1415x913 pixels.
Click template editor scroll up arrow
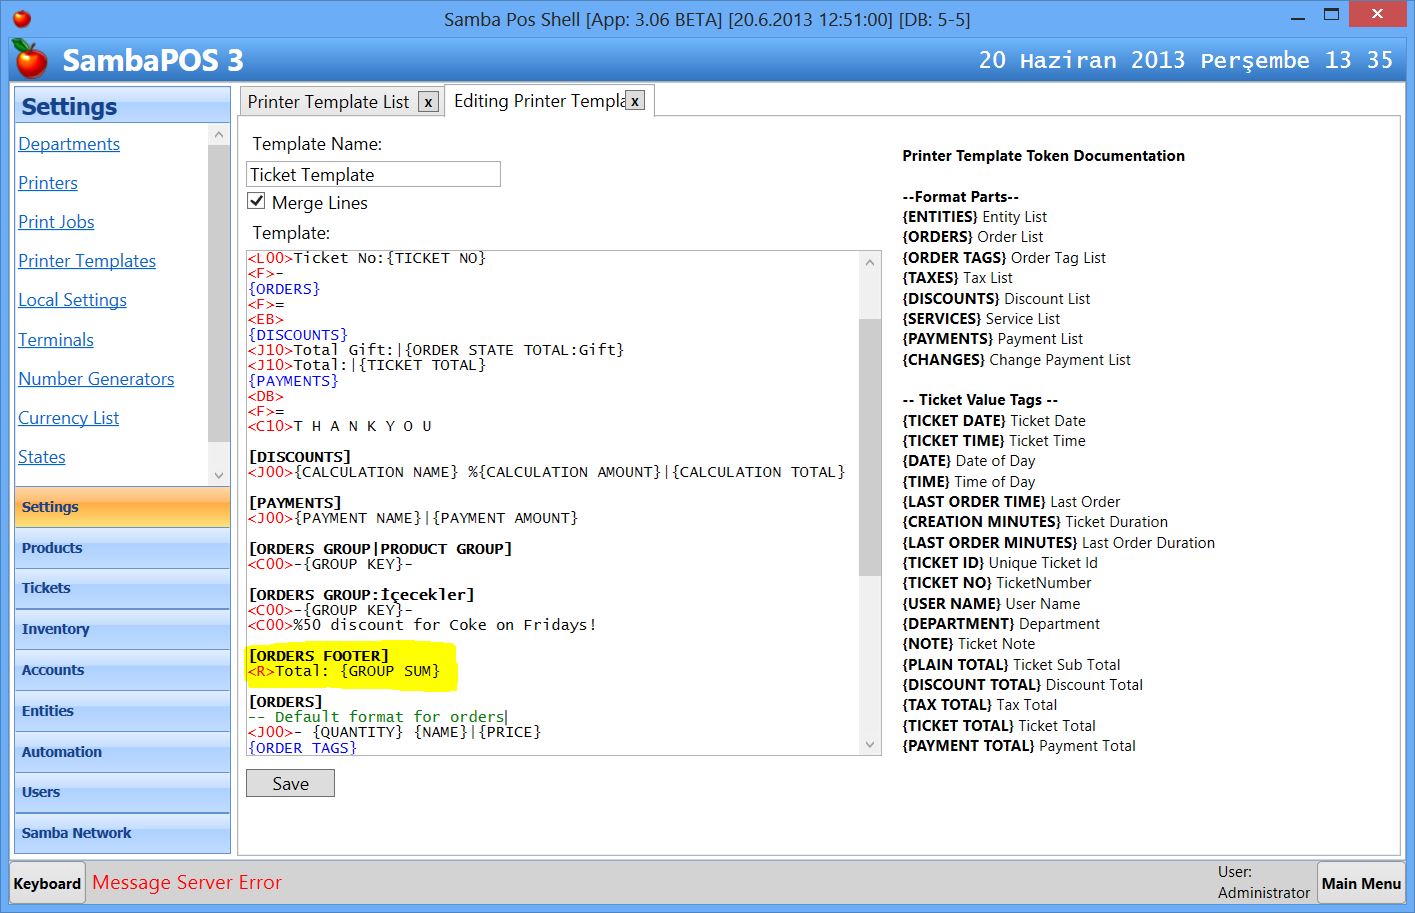click(x=869, y=263)
